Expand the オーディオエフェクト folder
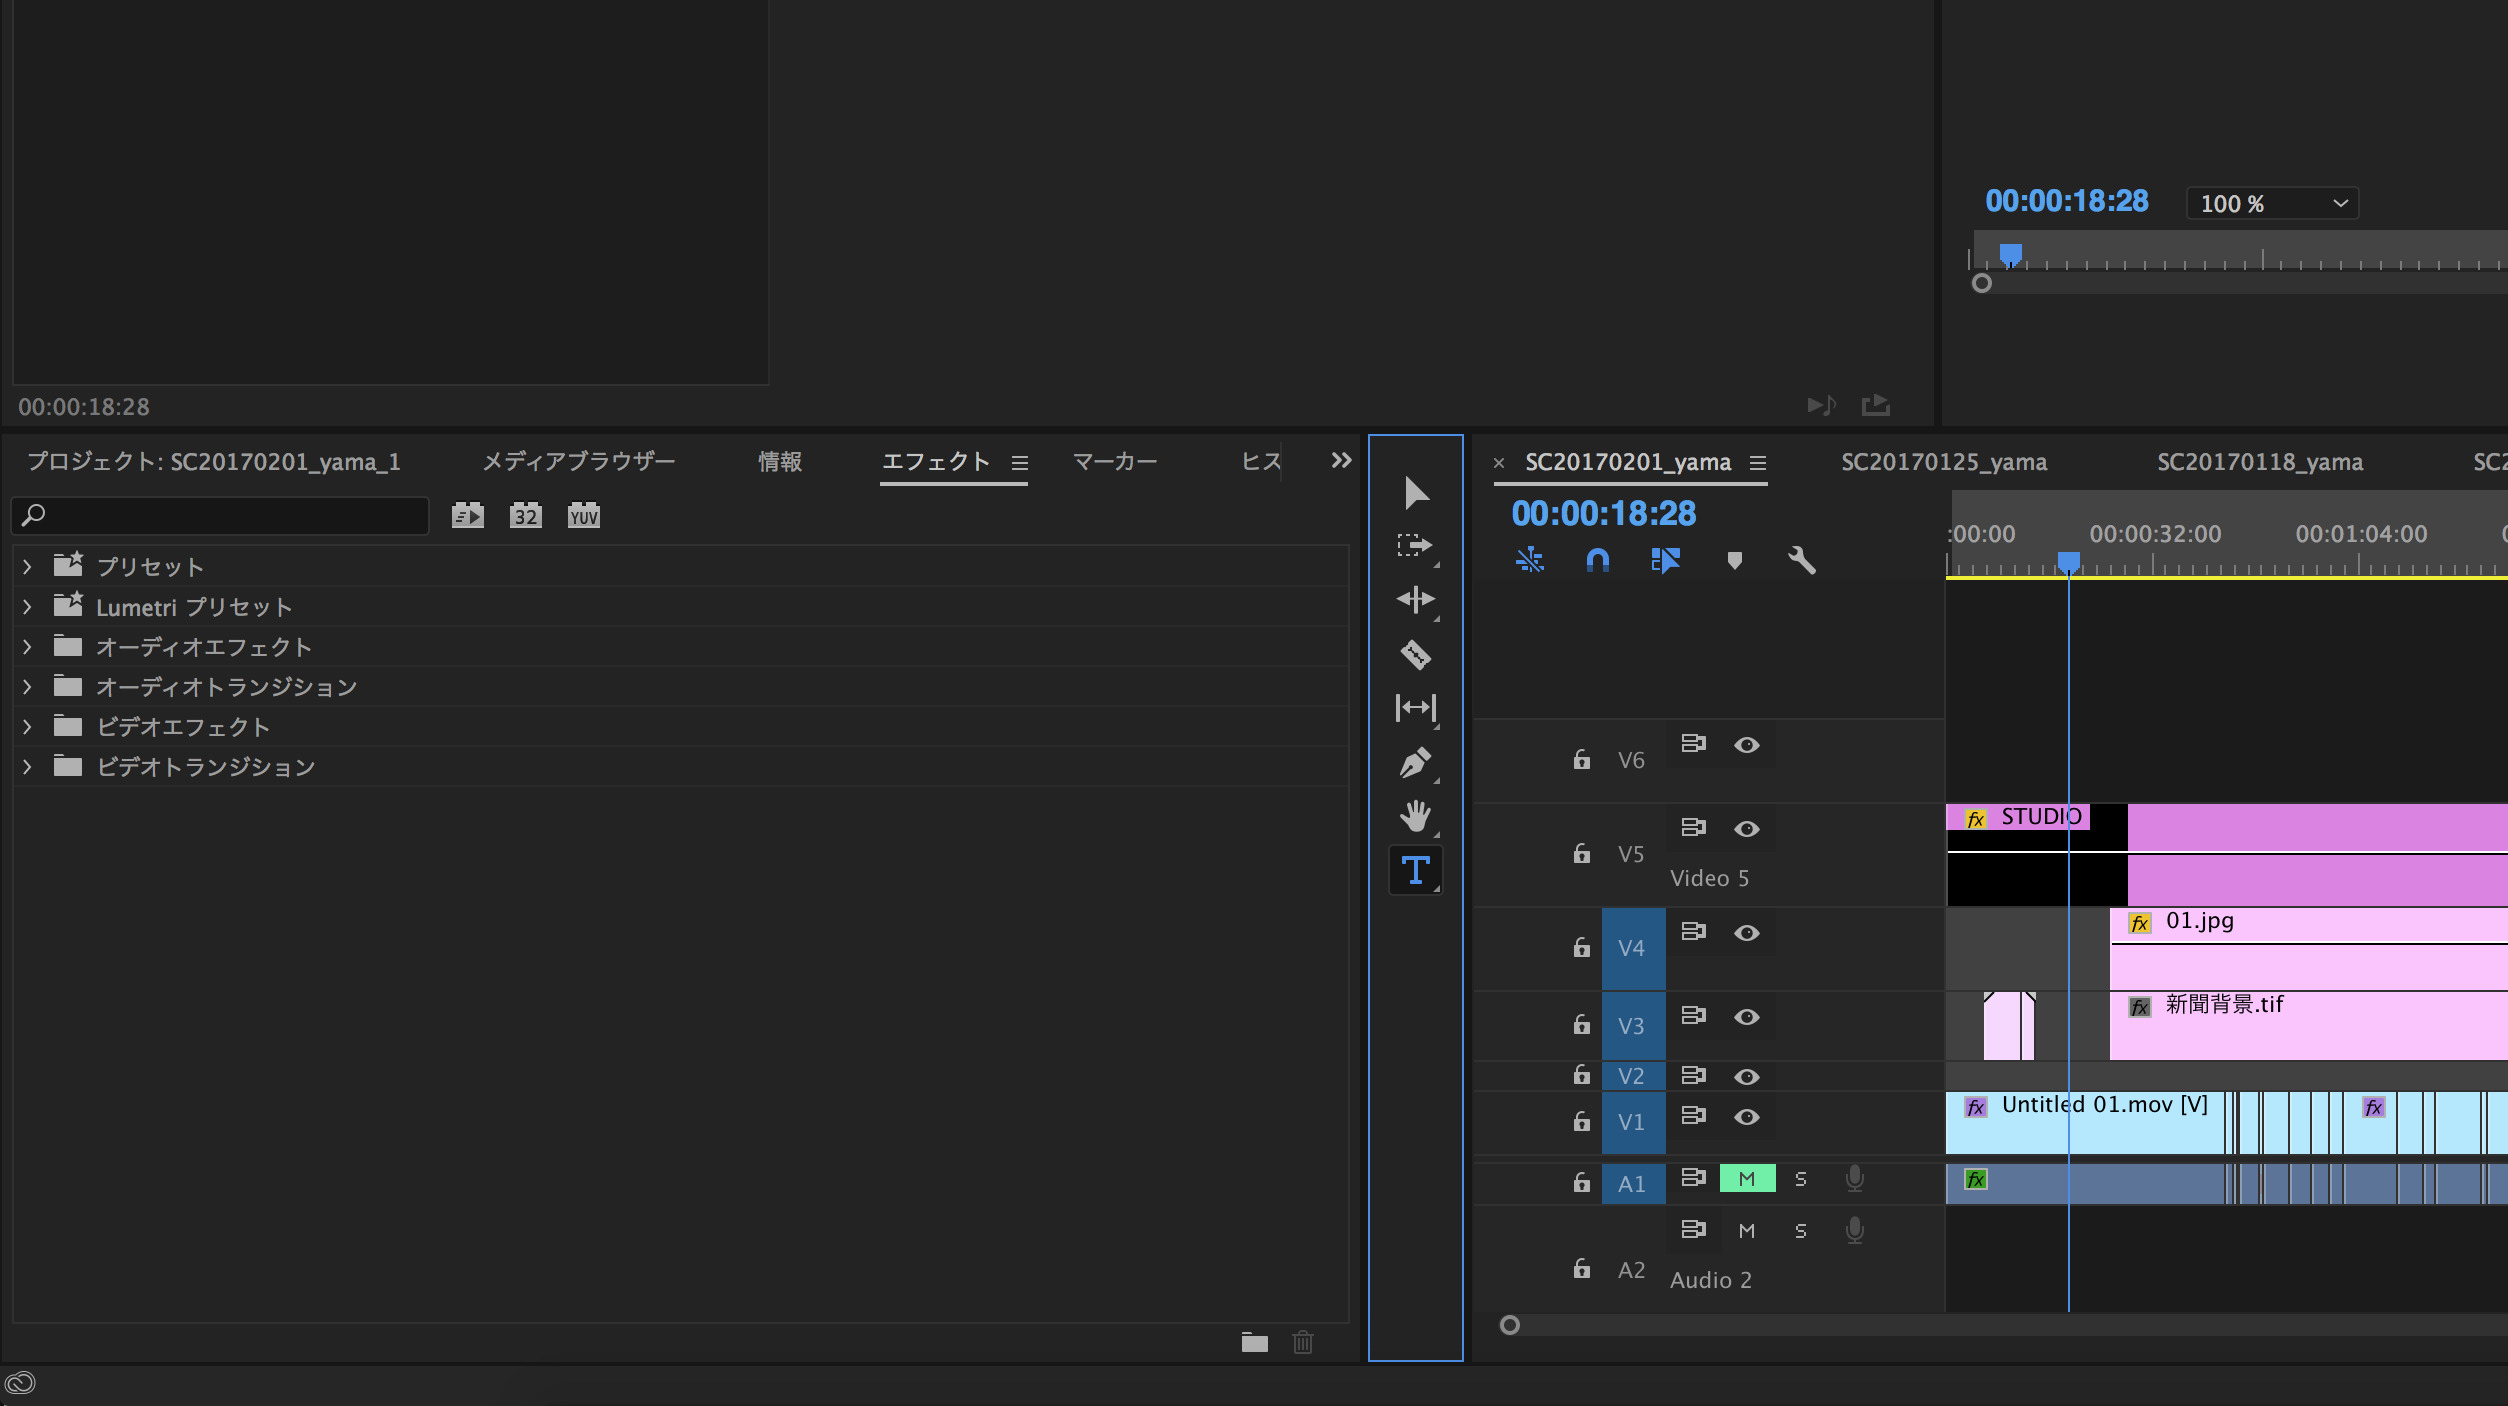Viewport: 2508px width, 1406px height. click(27, 647)
